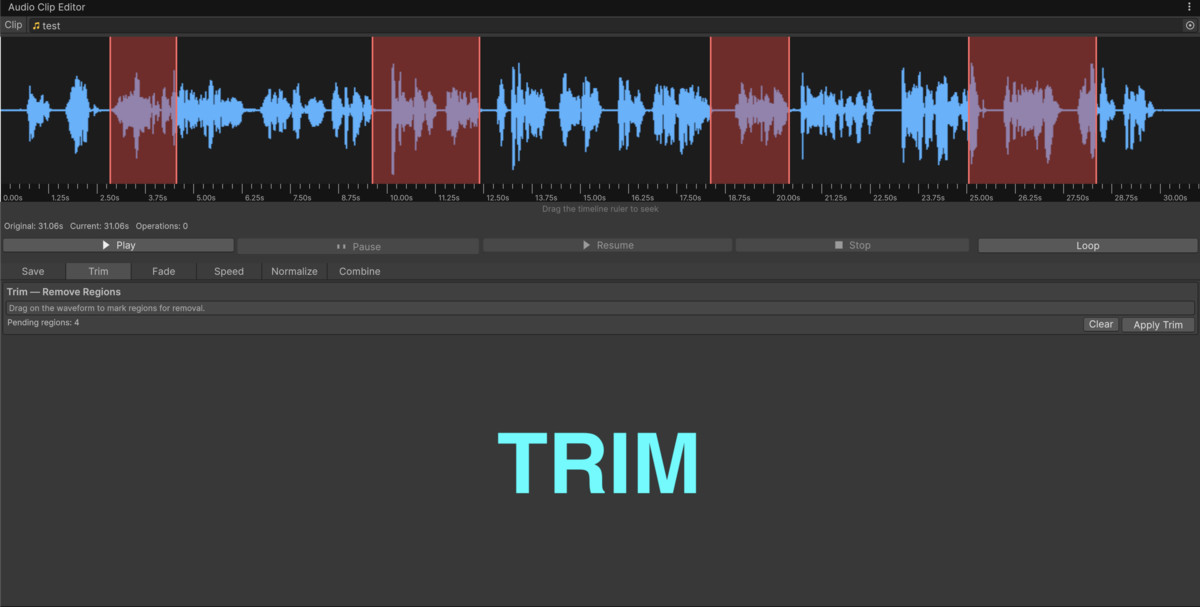
Task: Click 'Drag the timeline ruler to seek' hint
Action: pos(600,209)
